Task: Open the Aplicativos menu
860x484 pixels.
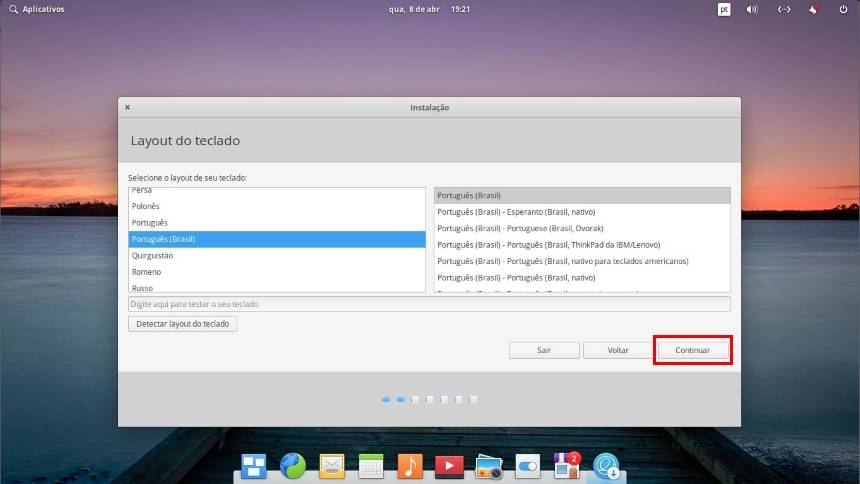Action: click(x=36, y=9)
